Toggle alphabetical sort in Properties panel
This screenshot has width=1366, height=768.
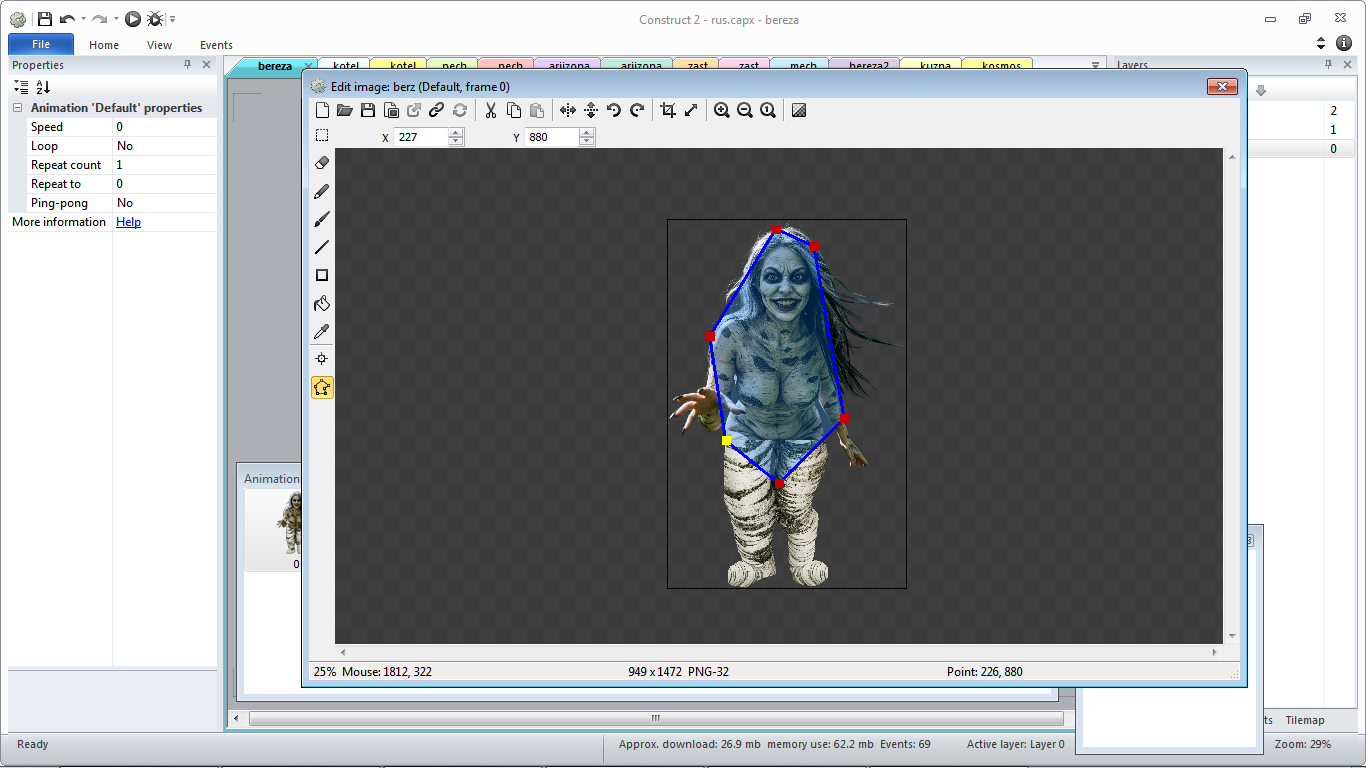point(43,87)
